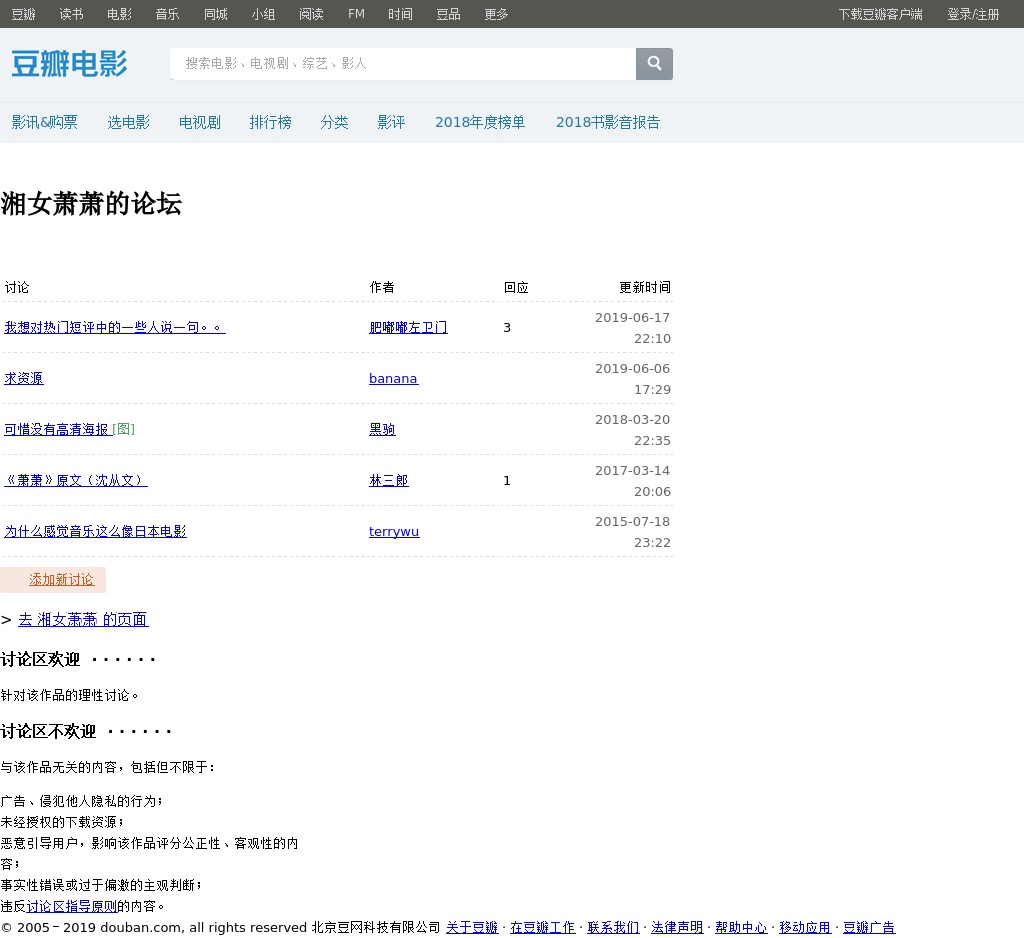Open the 讨论区指导原则 link
The image size is (1024, 938).
pos(72,906)
